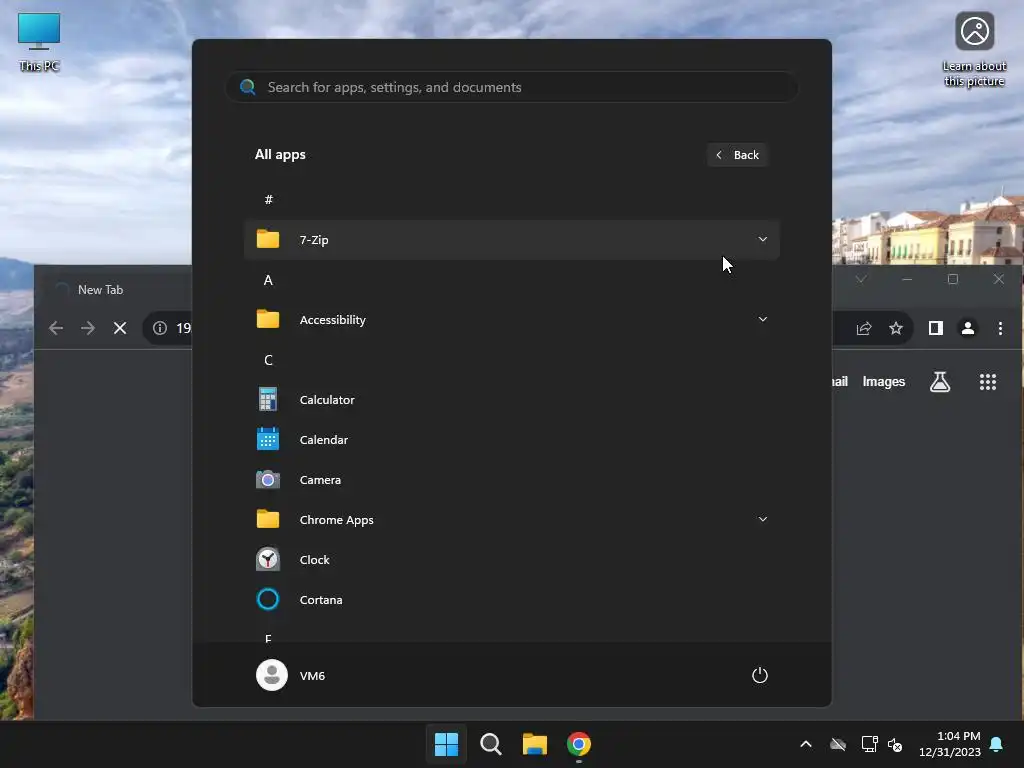Screen dimensions: 1024x768
Task: View site information in Chrome address bar
Action: pos(160,328)
